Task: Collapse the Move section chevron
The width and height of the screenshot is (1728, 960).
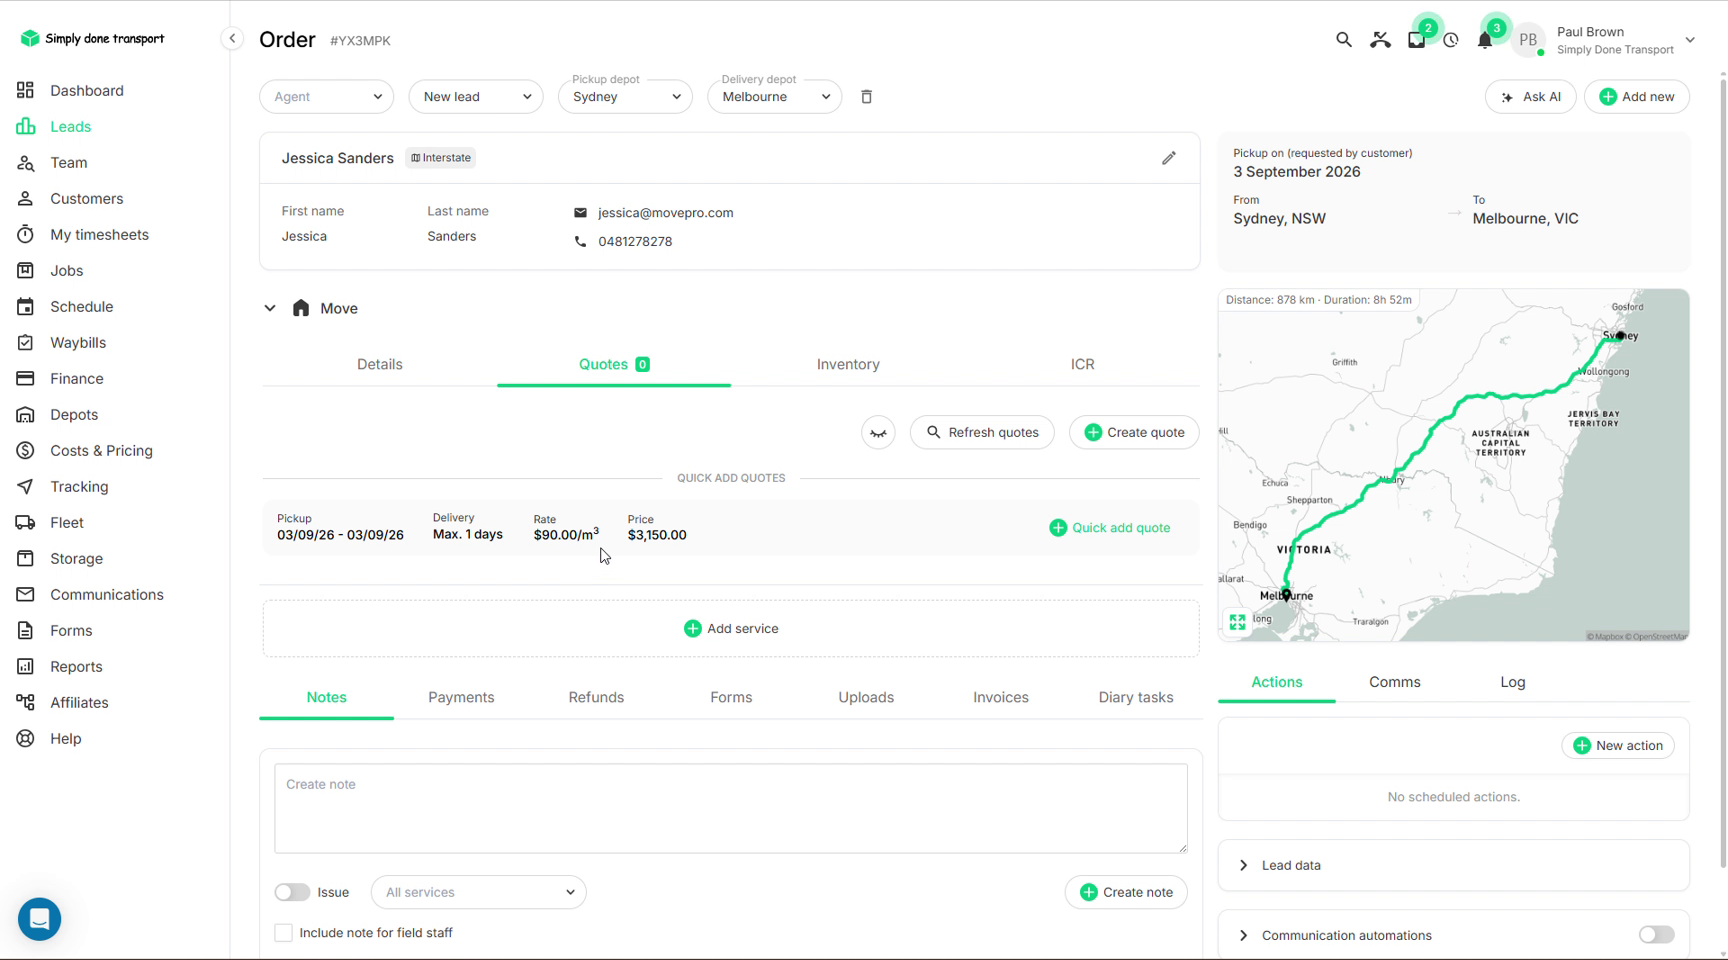Action: 270,309
